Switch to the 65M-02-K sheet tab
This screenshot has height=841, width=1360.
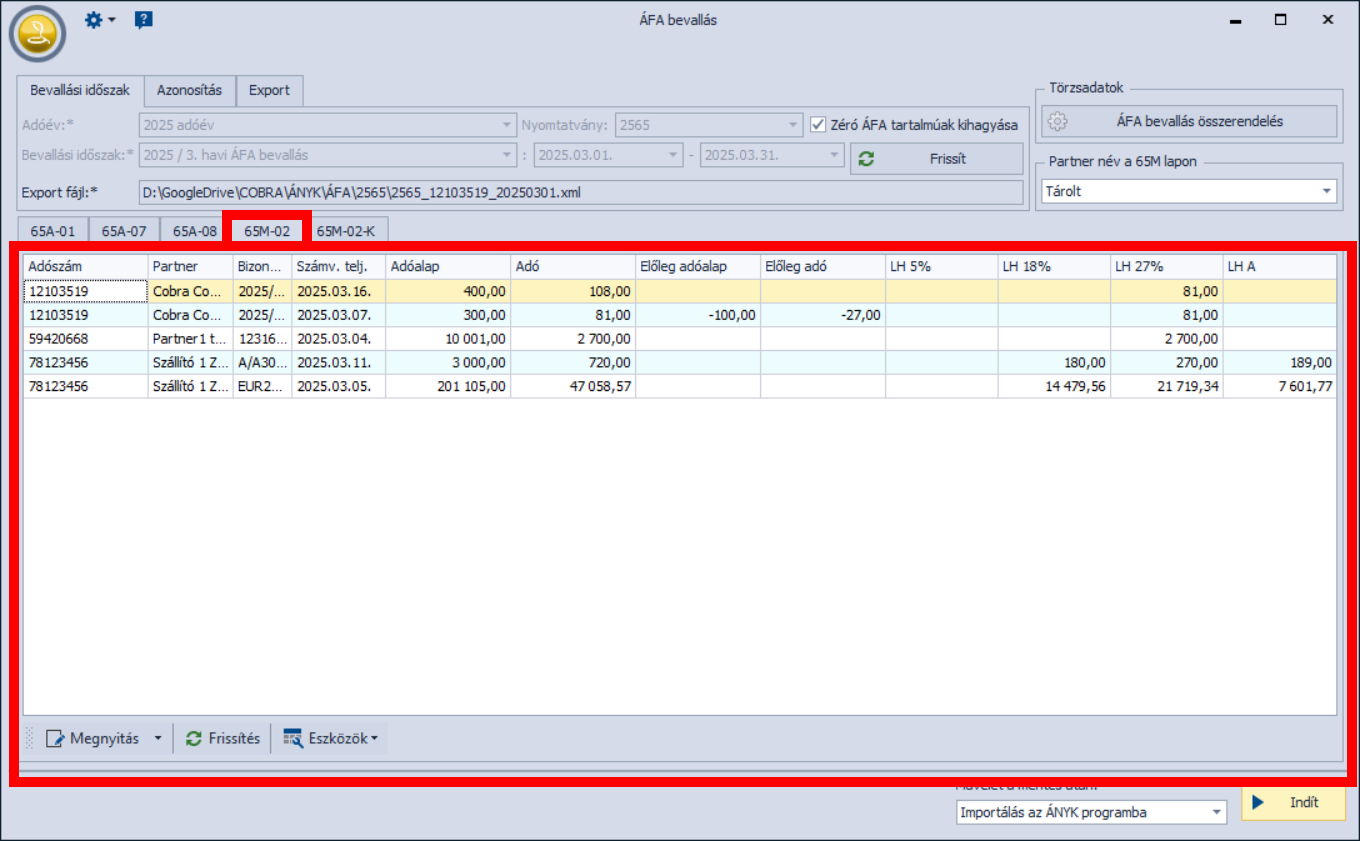[x=347, y=231]
